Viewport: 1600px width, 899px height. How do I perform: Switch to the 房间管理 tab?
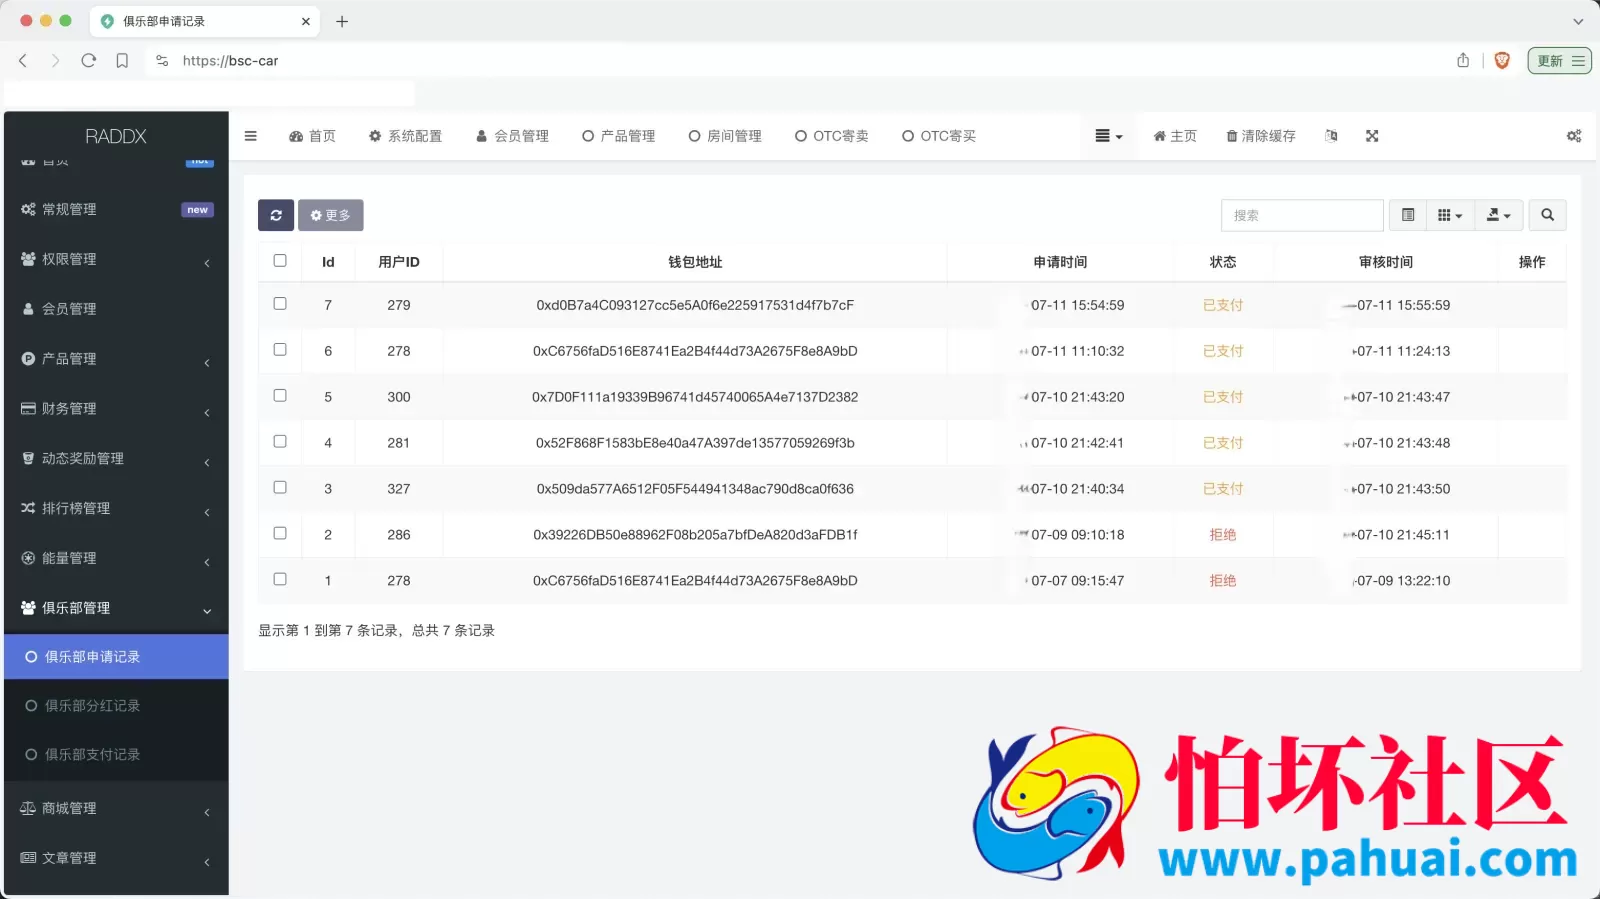pos(725,136)
